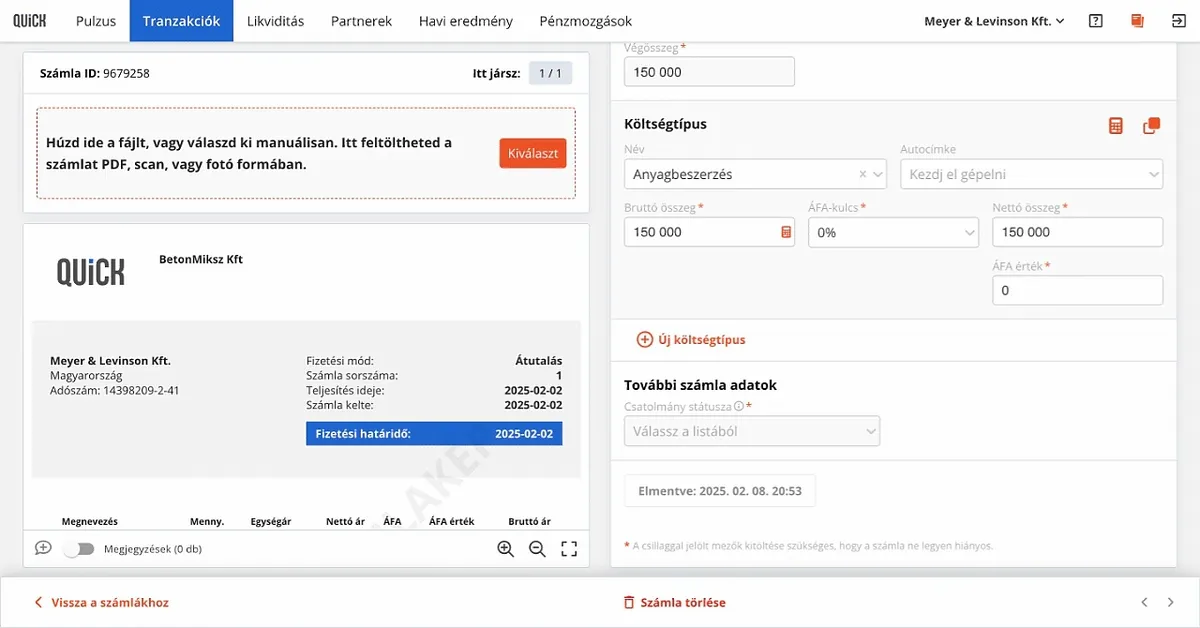
Task: Zoom in on the invoice preview
Action: pos(505,548)
